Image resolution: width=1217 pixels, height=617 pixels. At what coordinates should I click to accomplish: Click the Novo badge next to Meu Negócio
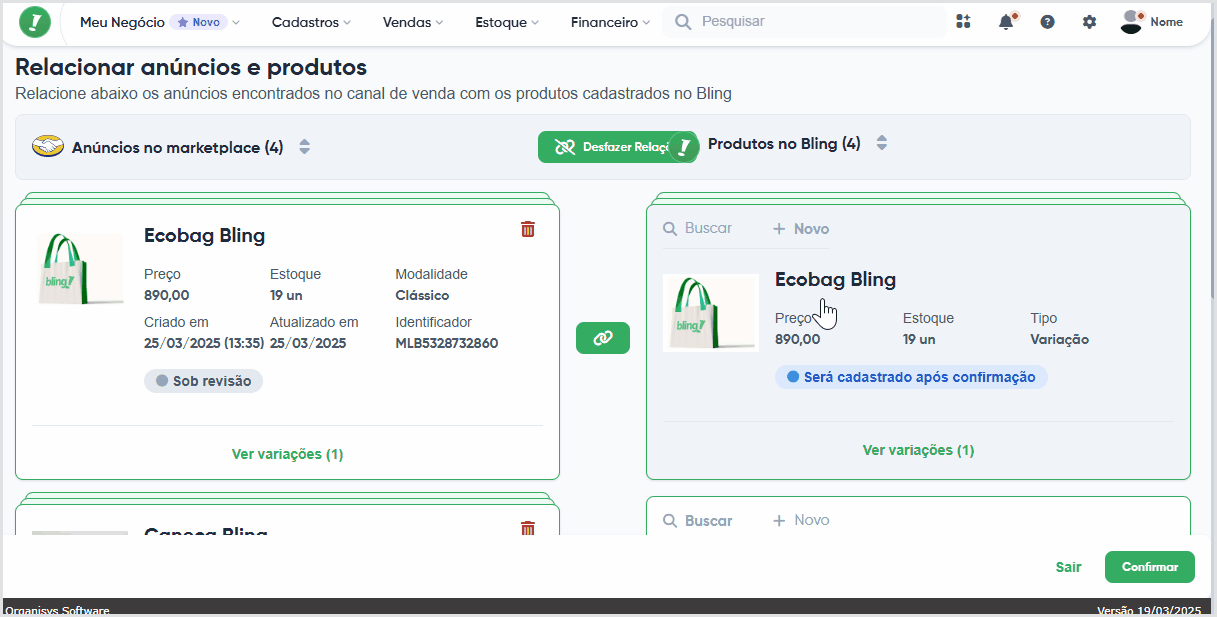[199, 22]
